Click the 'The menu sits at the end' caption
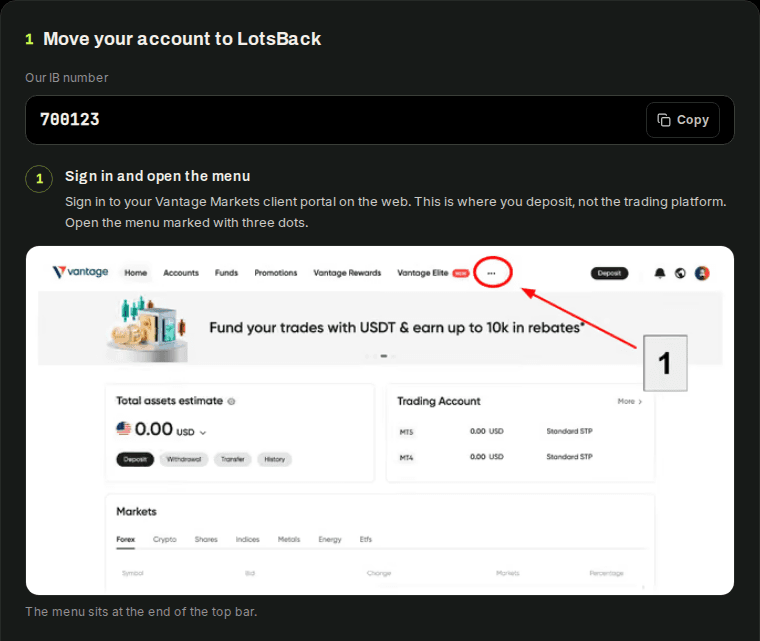 pos(141,611)
